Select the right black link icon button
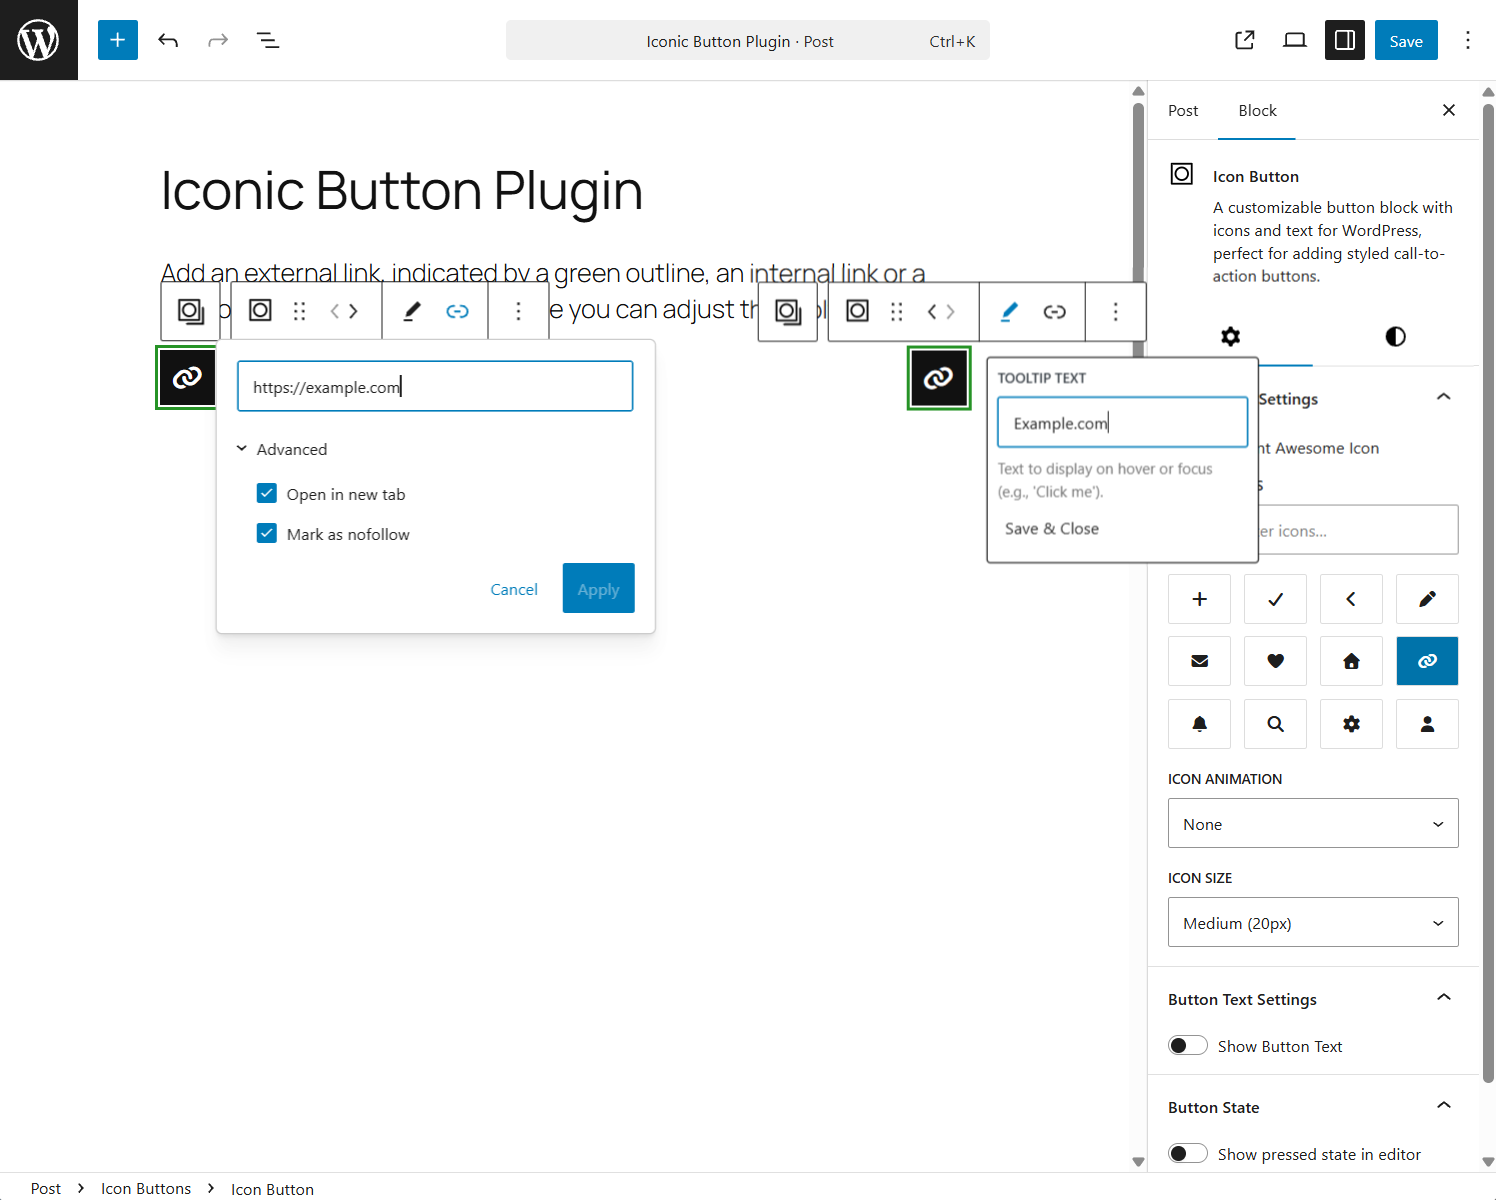1496x1200 pixels. [x=938, y=378]
